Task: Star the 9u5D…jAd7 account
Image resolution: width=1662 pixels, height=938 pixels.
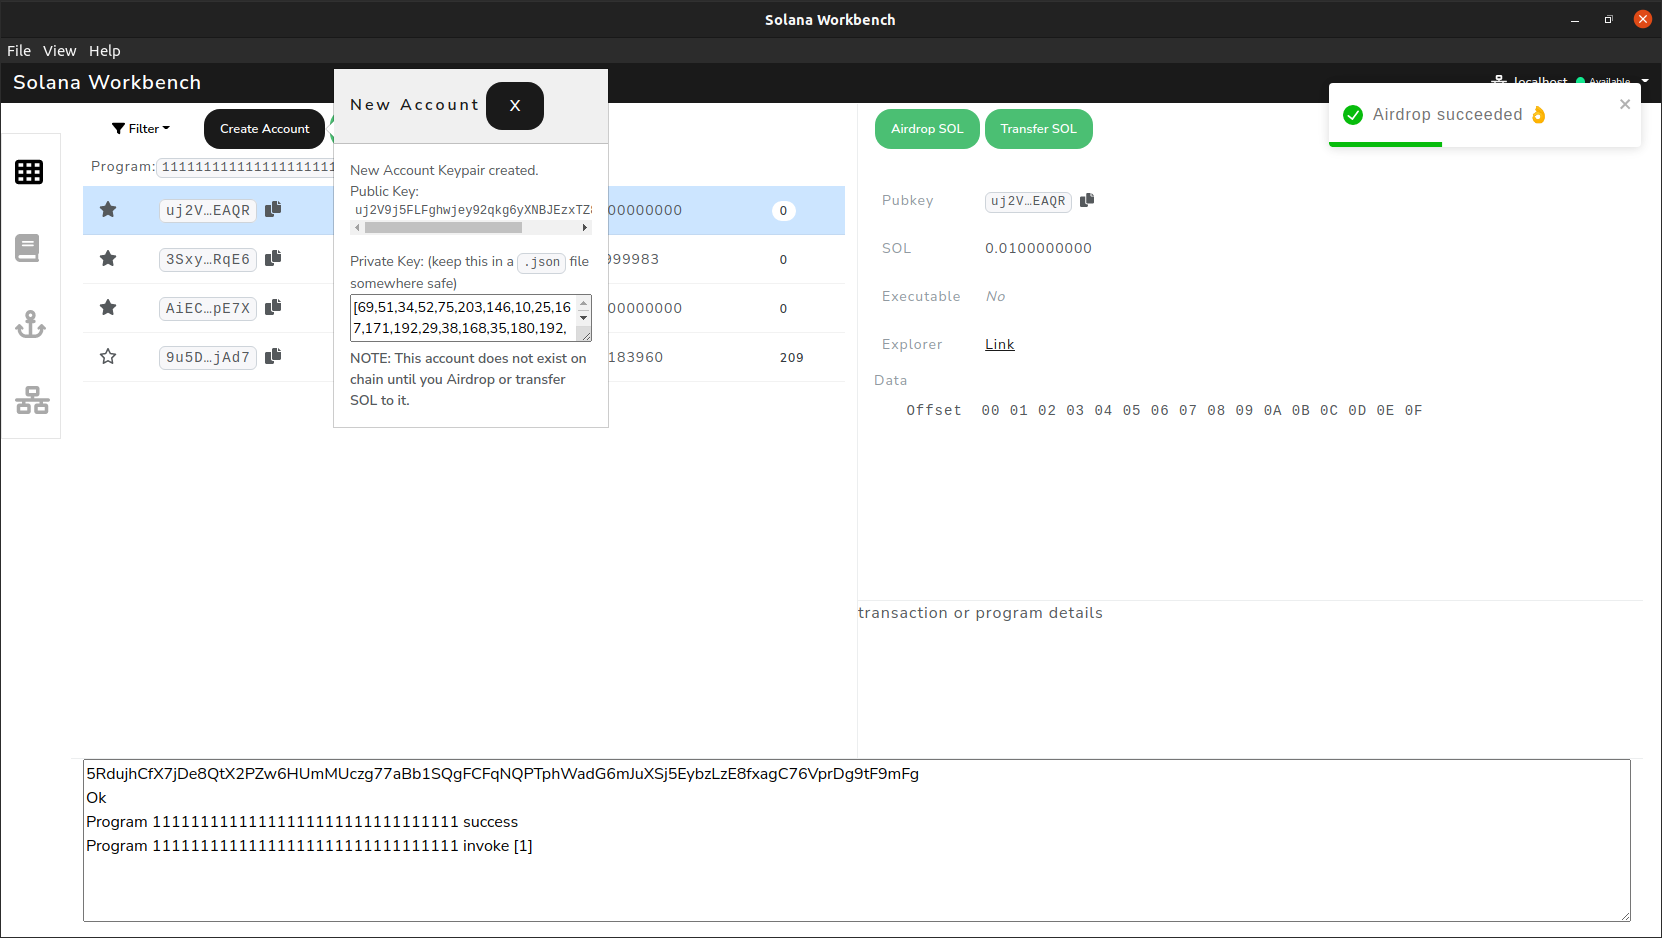Action: tap(108, 356)
